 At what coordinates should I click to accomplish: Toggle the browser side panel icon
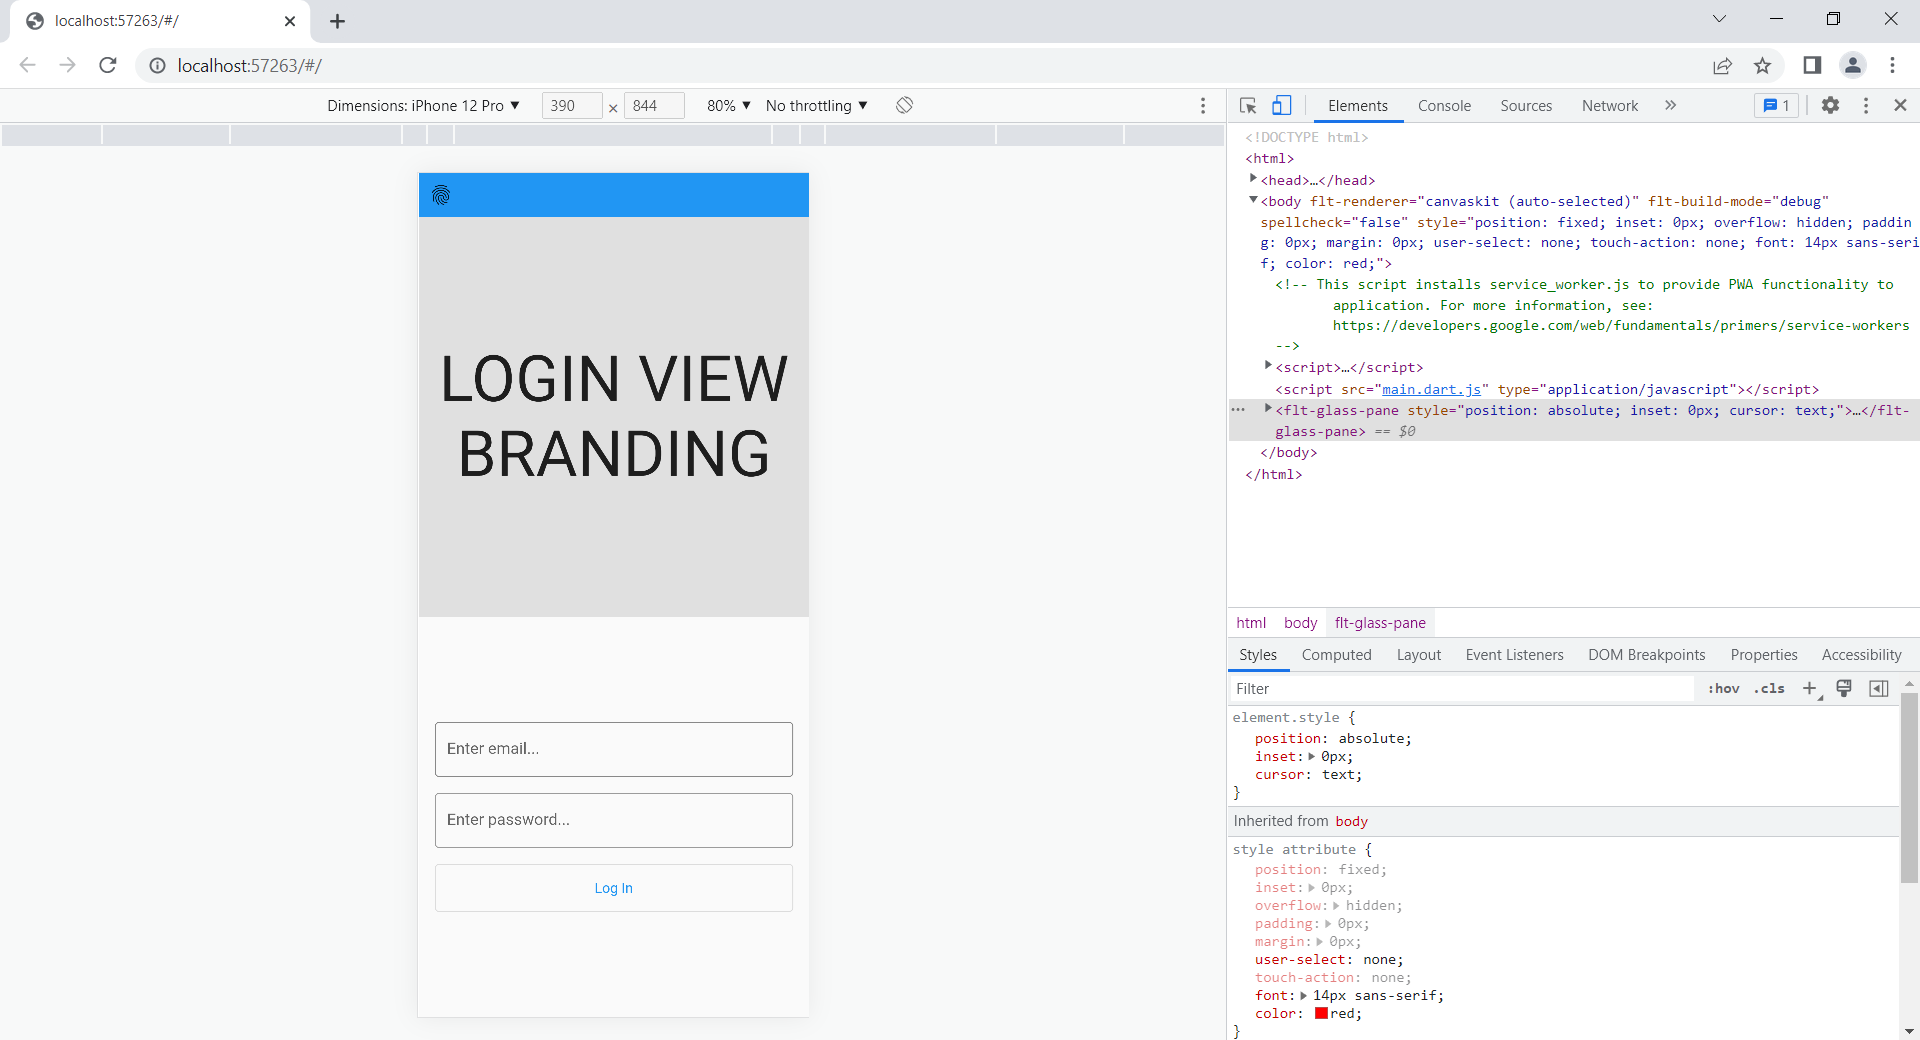tap(1812, 65)
